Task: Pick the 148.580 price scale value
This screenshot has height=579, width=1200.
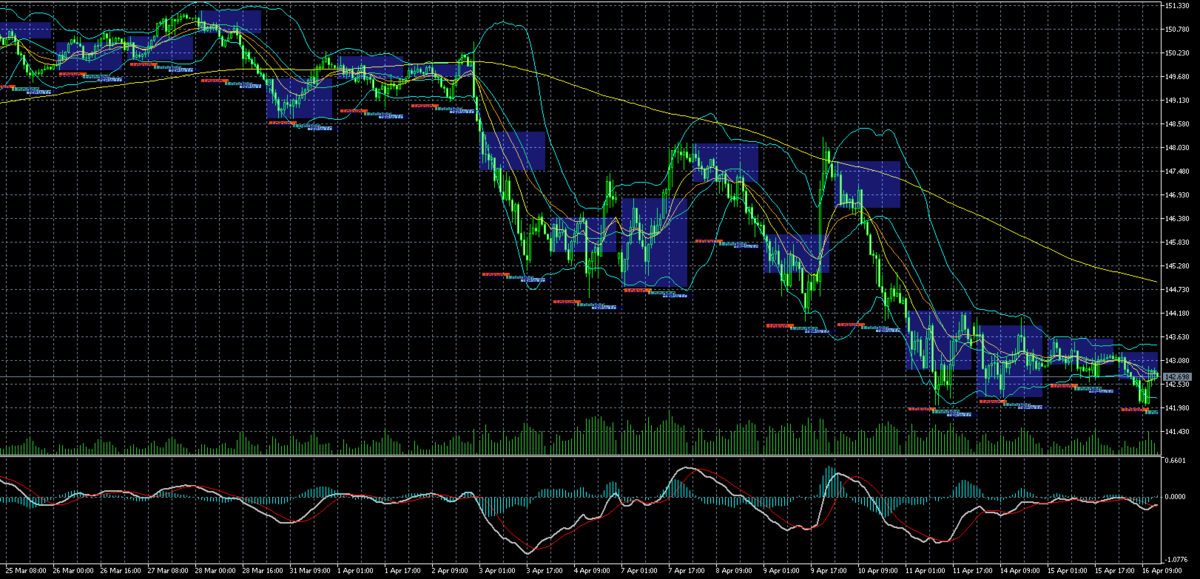Action: click(x=1178, y=124)
